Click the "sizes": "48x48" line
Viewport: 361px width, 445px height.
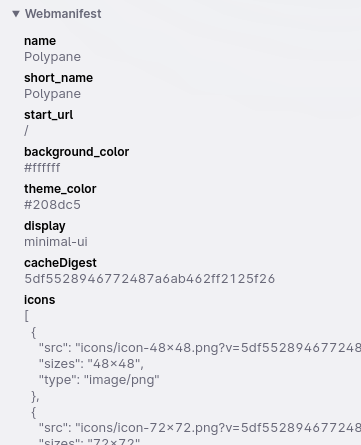coord(91,364)
